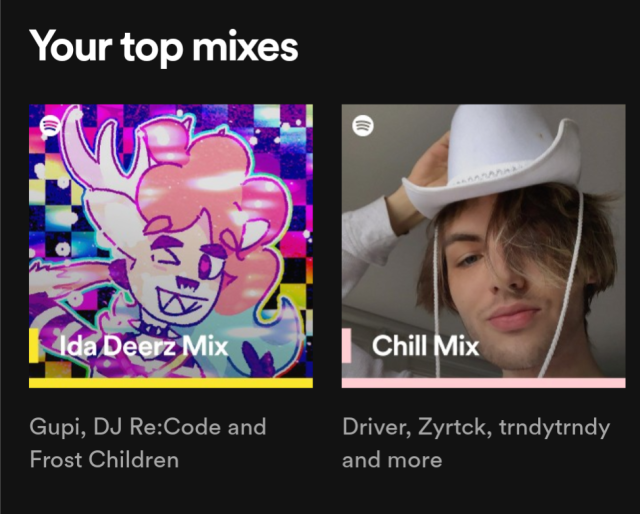
Task: Select the "Chill Mix" title label
Action: pos(425,347)
